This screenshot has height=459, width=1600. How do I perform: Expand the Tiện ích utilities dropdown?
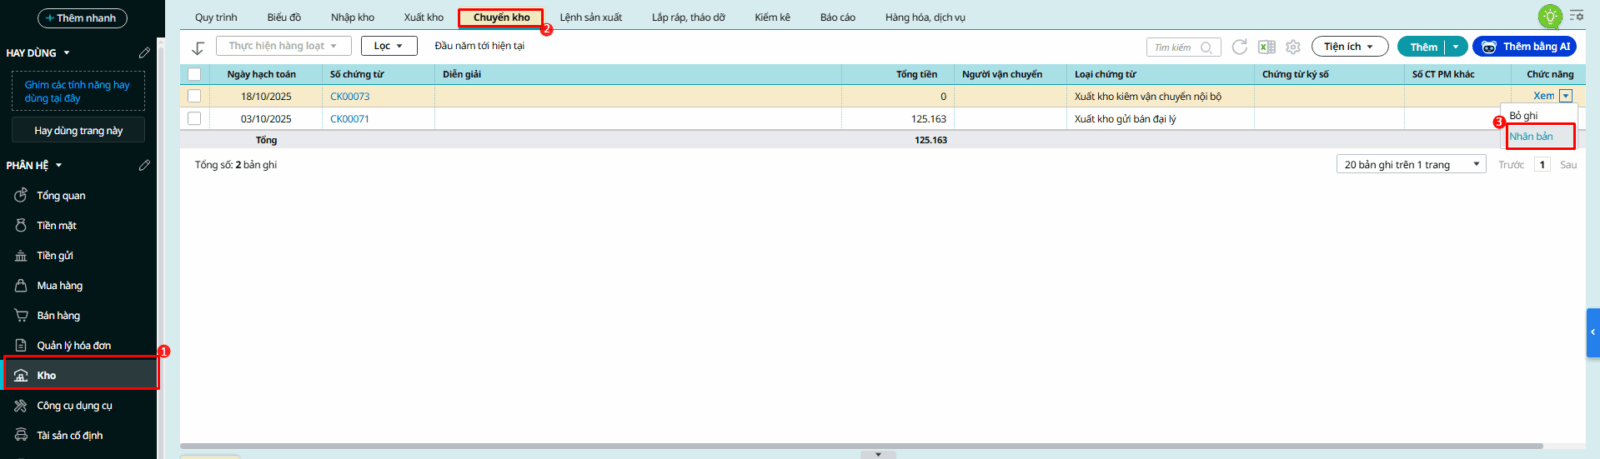pos(1349,47)
